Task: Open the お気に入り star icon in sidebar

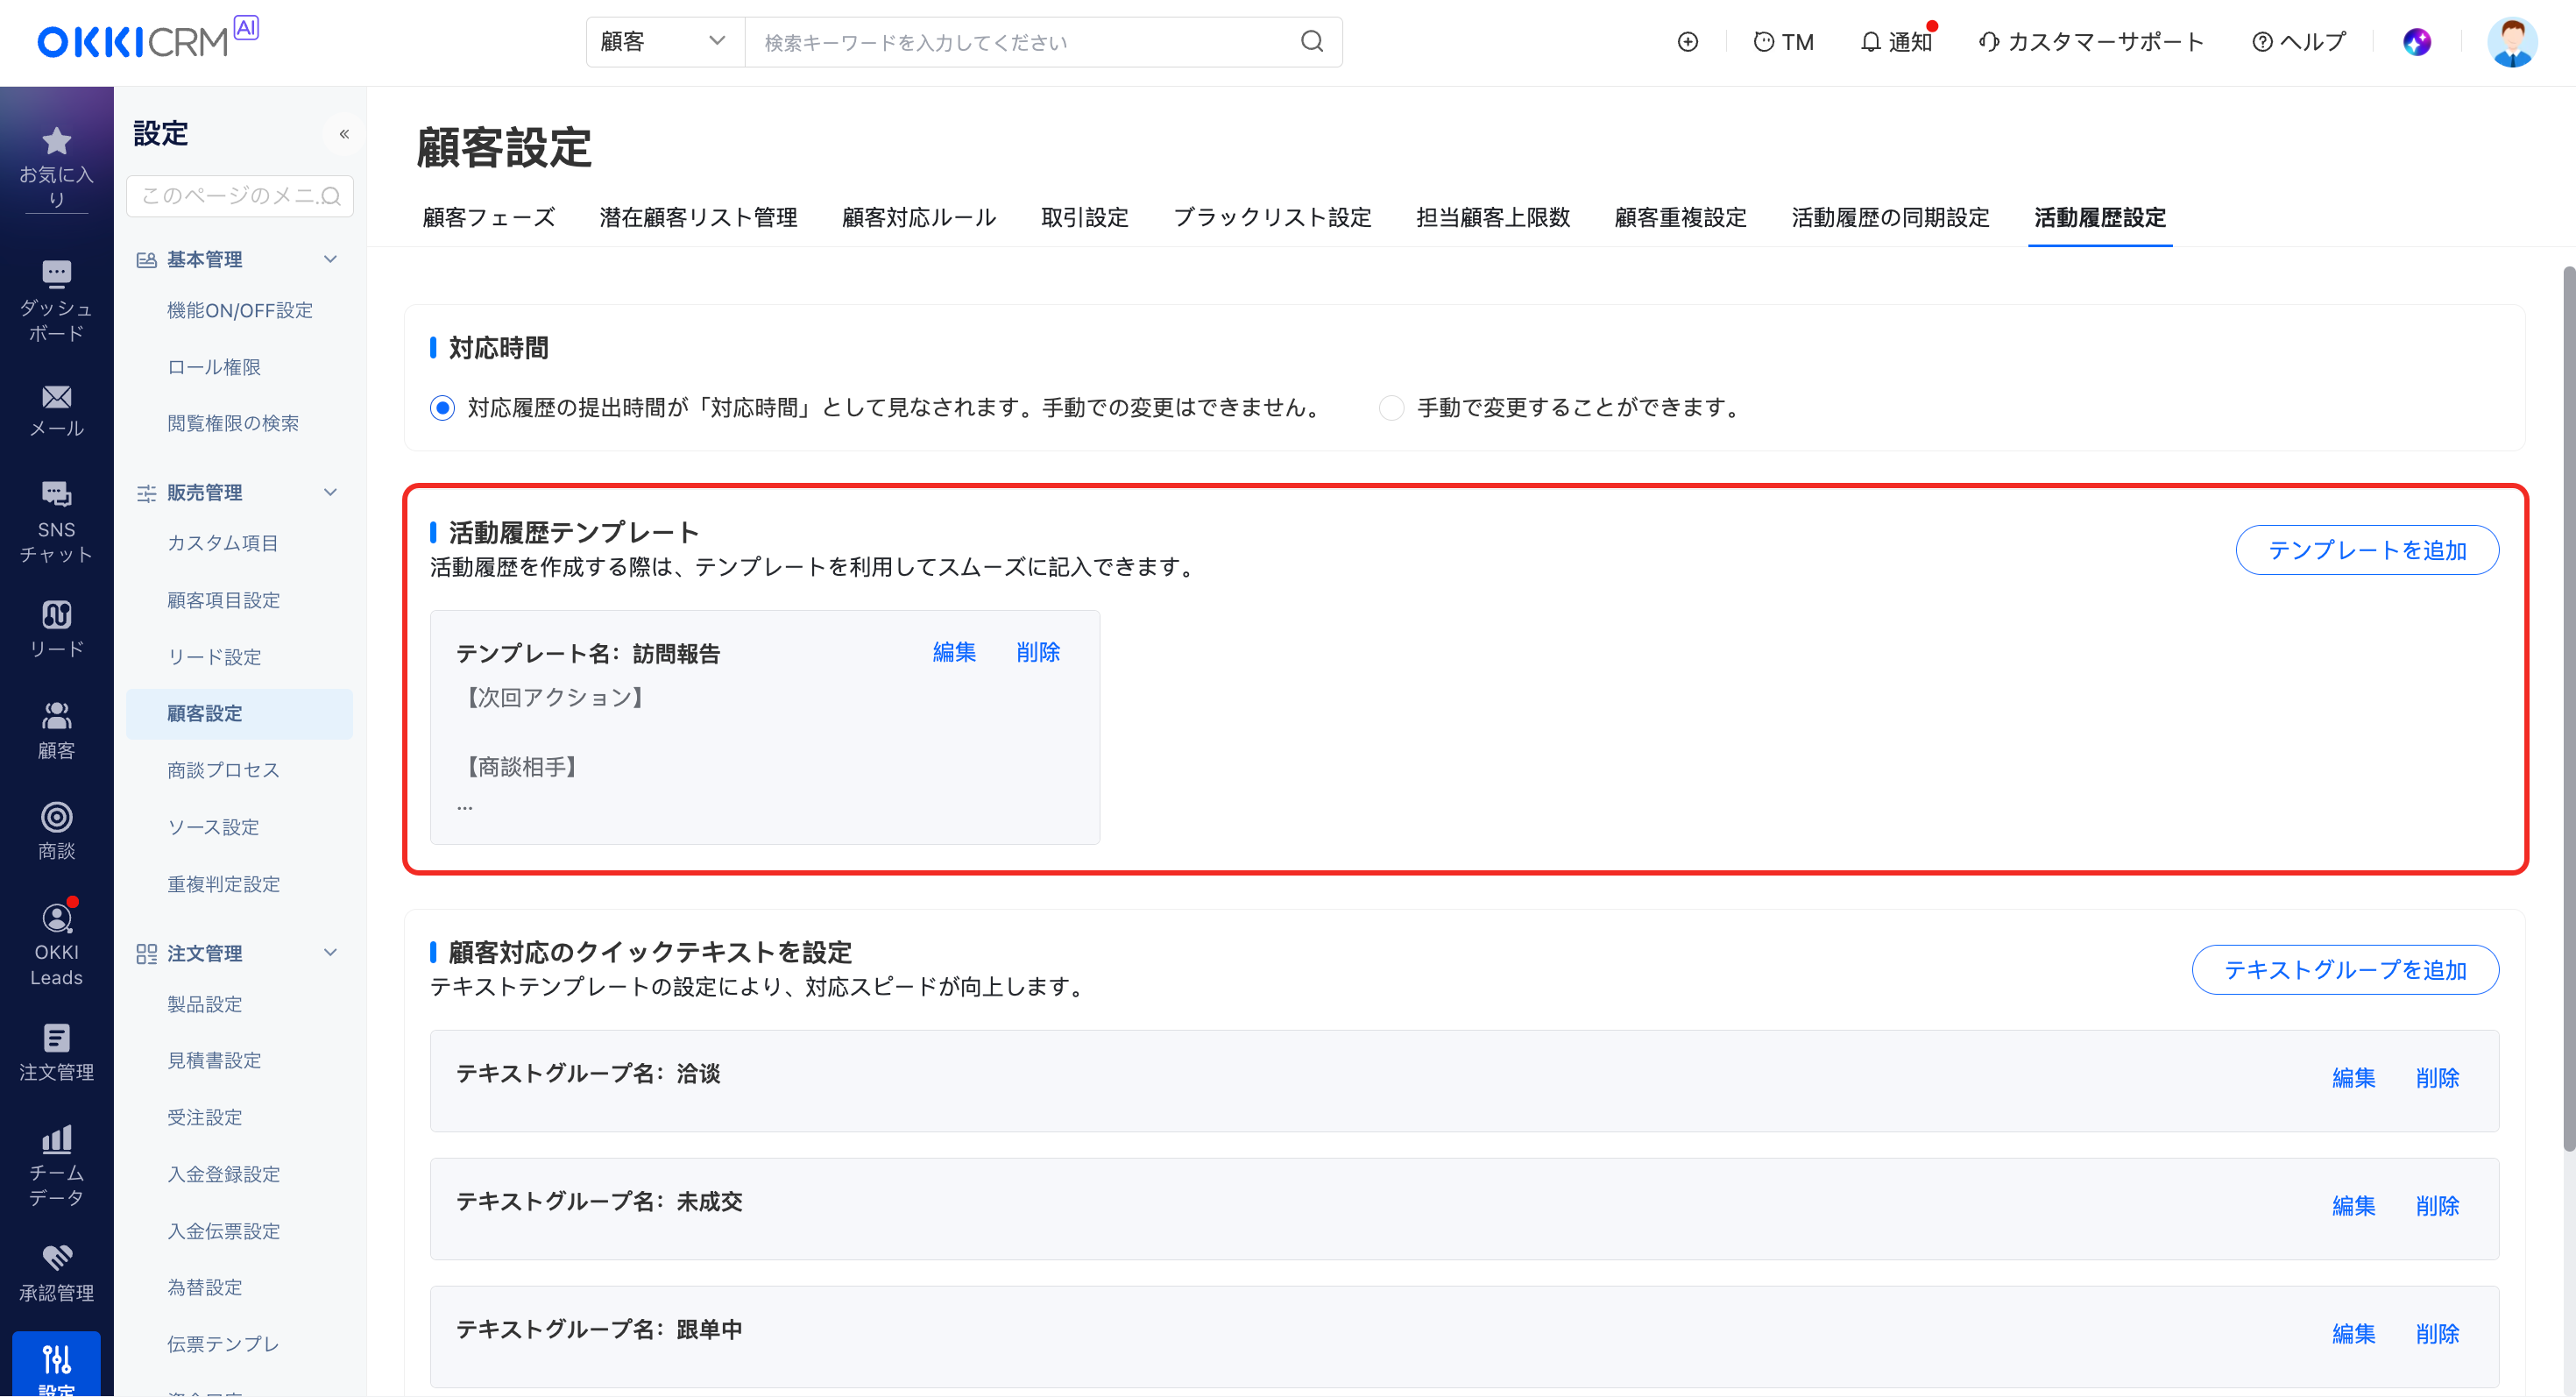Action: (56, 141)
